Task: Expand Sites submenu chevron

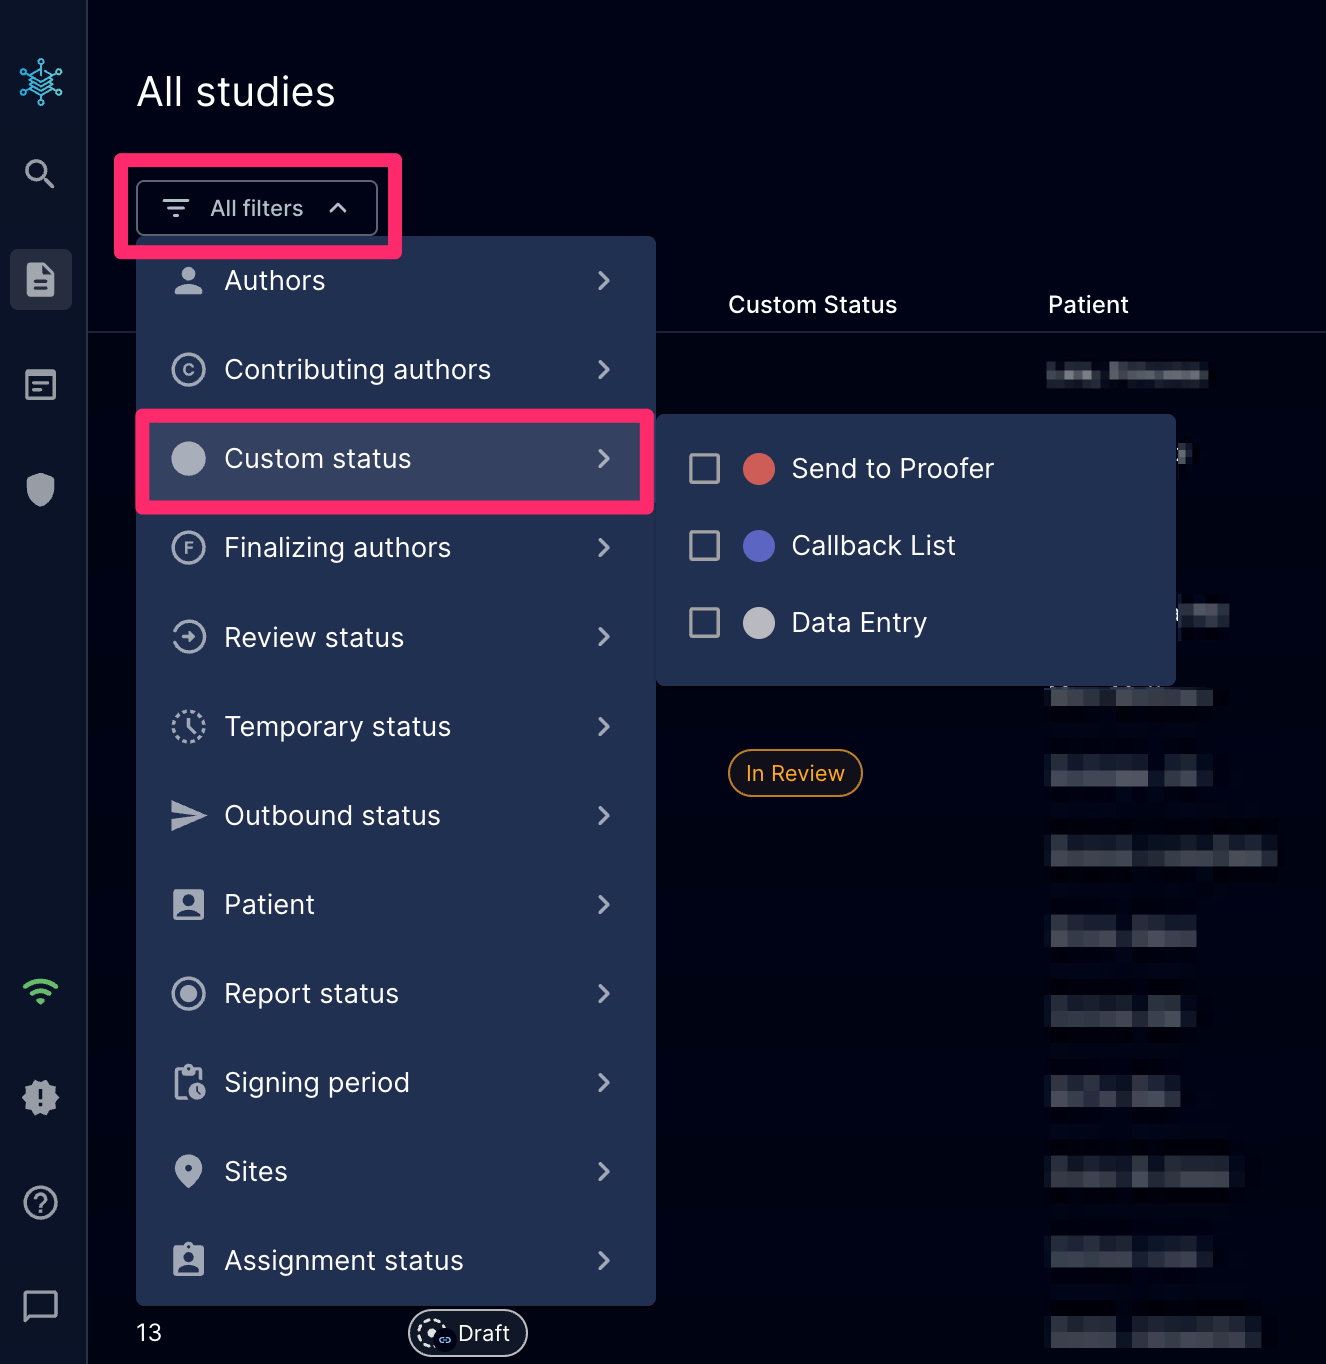Action: 604,1171
